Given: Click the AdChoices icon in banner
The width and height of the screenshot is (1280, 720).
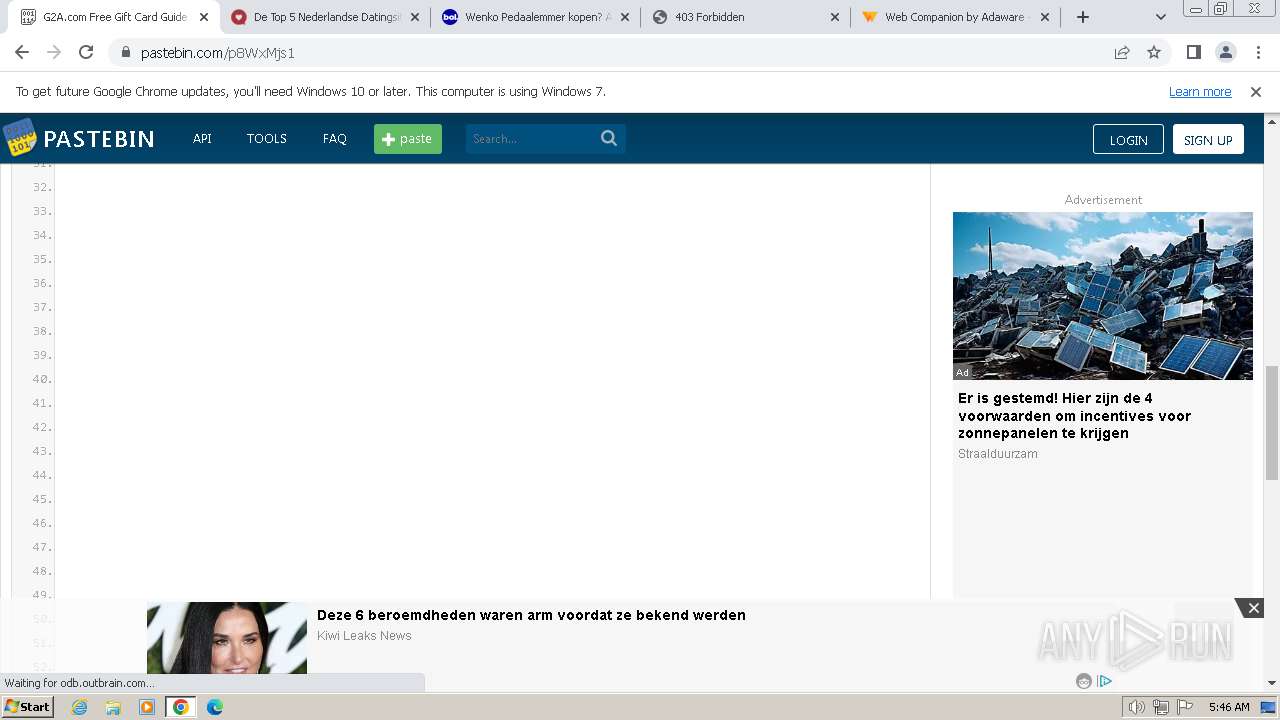Looking at the screenshot, I should (1105, 681).
